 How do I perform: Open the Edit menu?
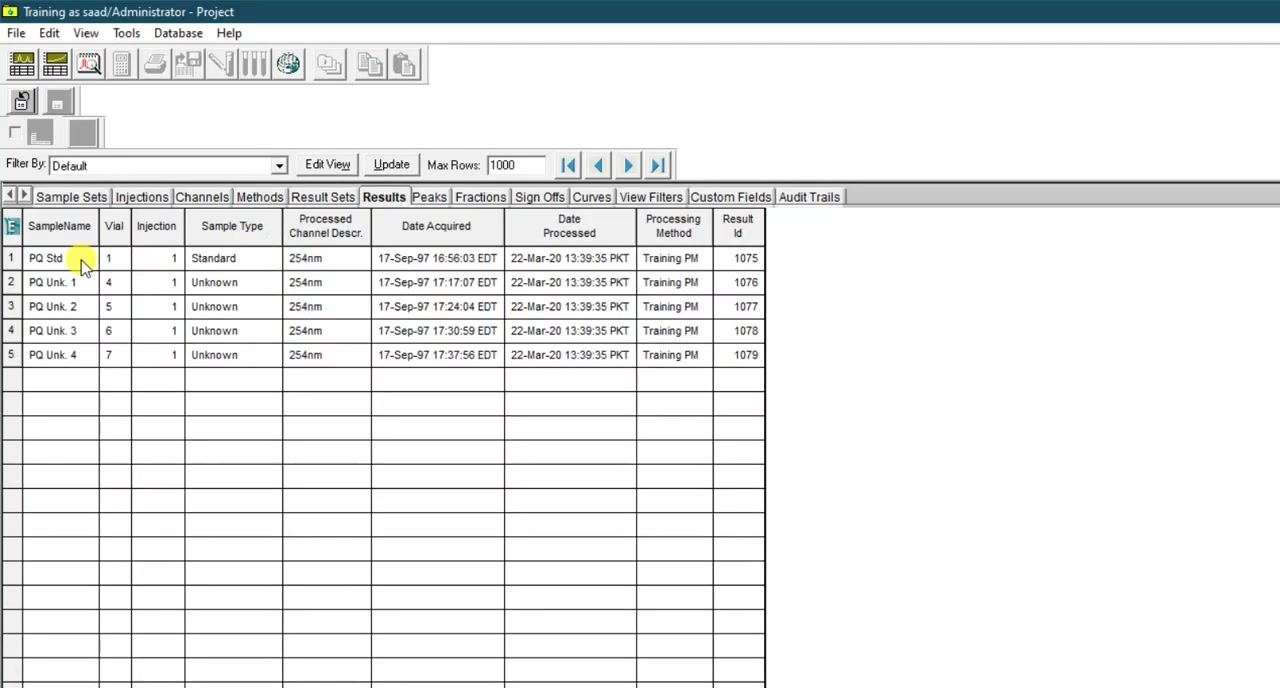pyautogui.click(x=49, y=33)
